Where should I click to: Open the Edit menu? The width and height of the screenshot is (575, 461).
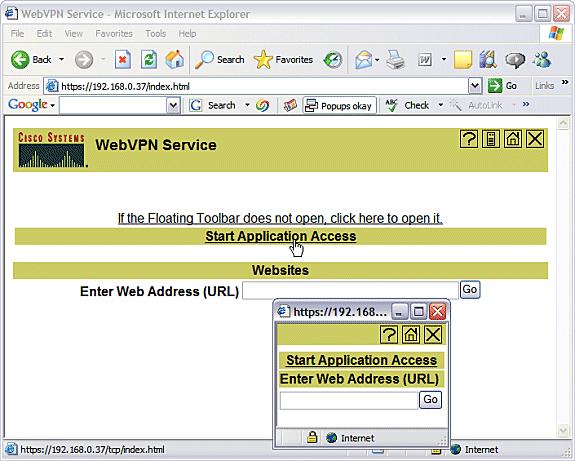[44, 34]
